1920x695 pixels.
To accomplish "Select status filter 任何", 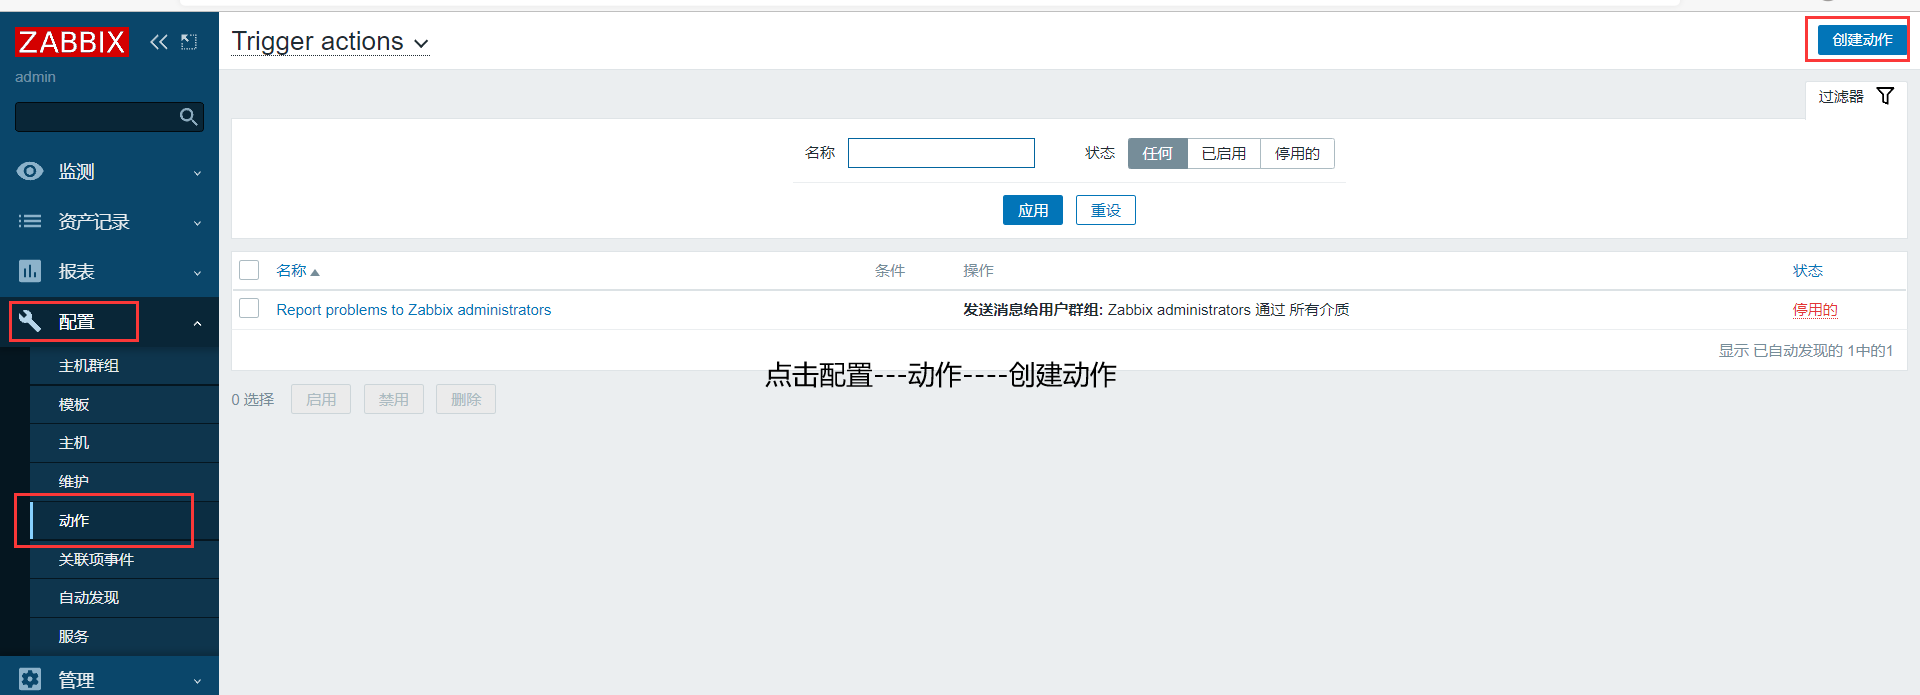I will pyautogui.click(x=1157, y=153).
